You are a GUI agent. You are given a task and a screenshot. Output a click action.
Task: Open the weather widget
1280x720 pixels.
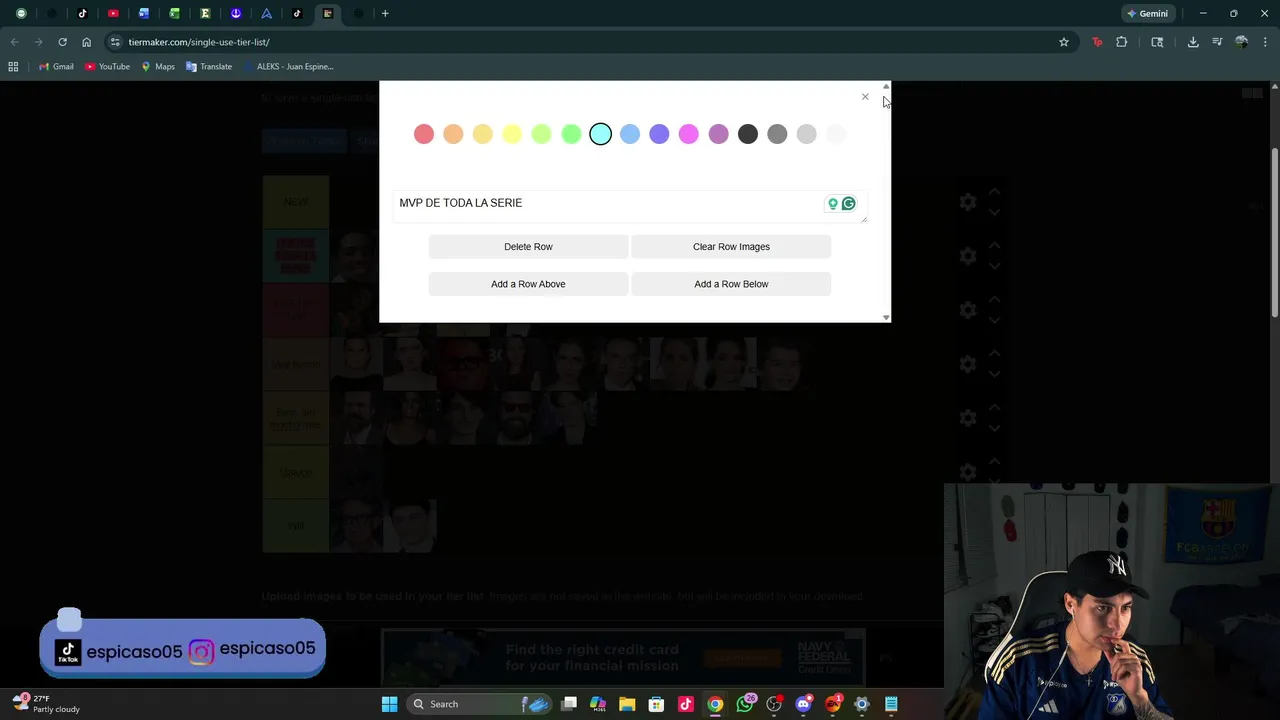47,704
